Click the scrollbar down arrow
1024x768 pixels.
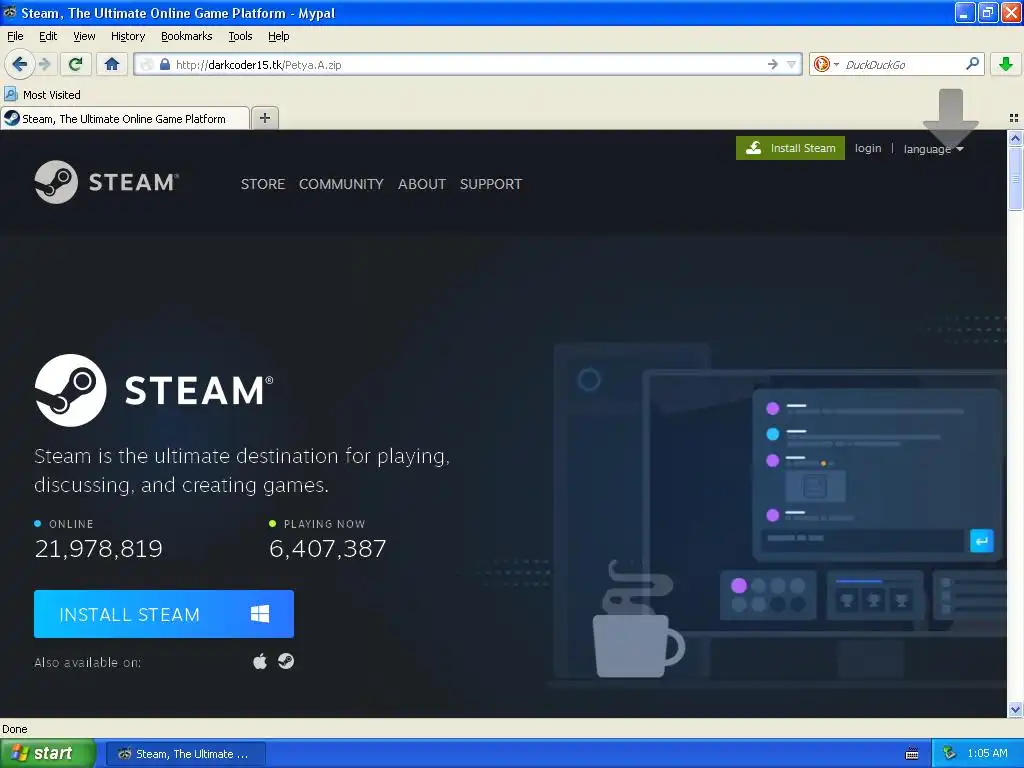click(1015, 710)
